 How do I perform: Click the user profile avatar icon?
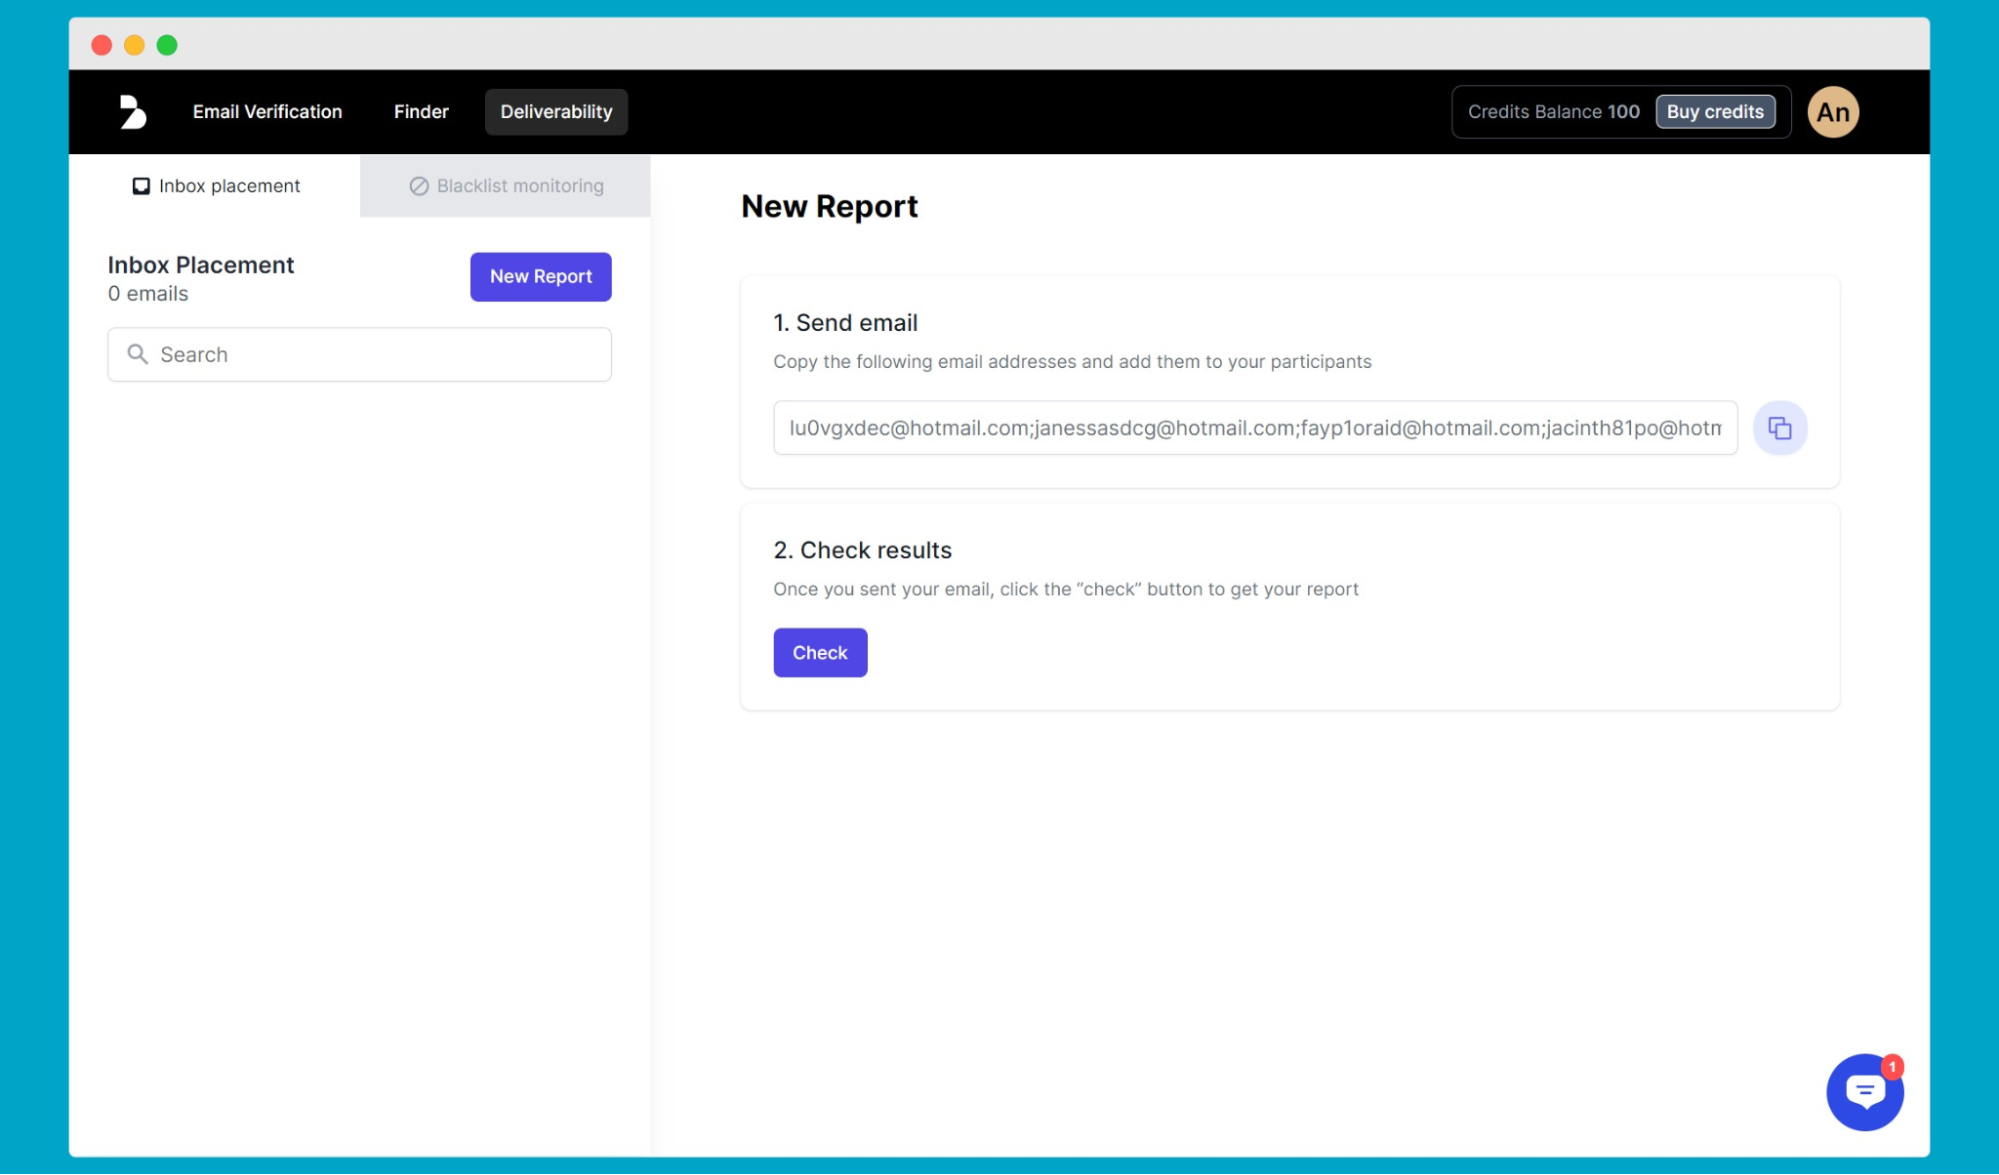click(1834, 111)
